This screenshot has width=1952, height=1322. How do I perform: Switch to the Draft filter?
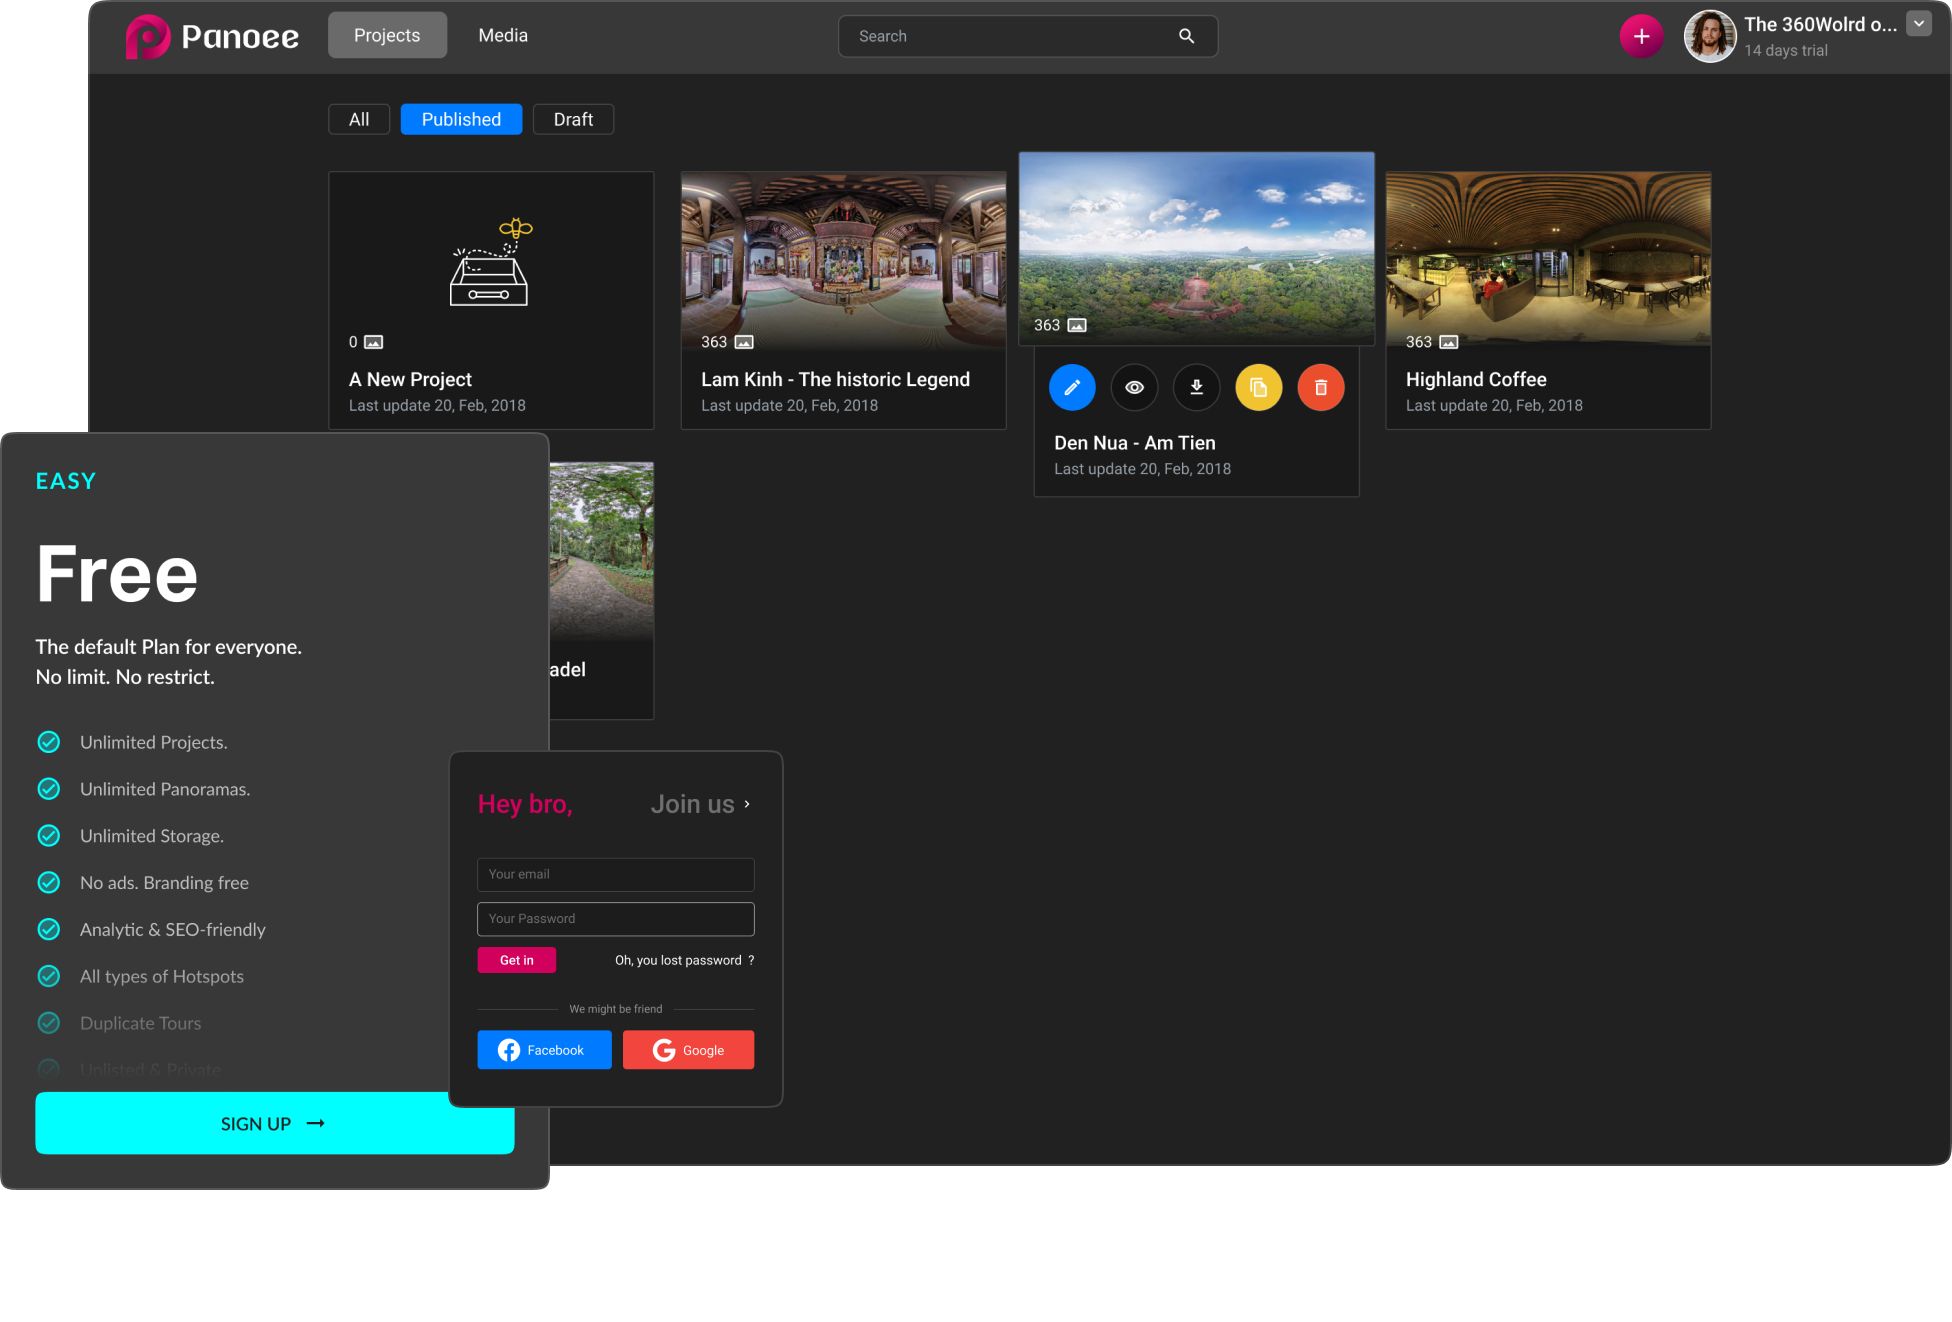(573, 119)
